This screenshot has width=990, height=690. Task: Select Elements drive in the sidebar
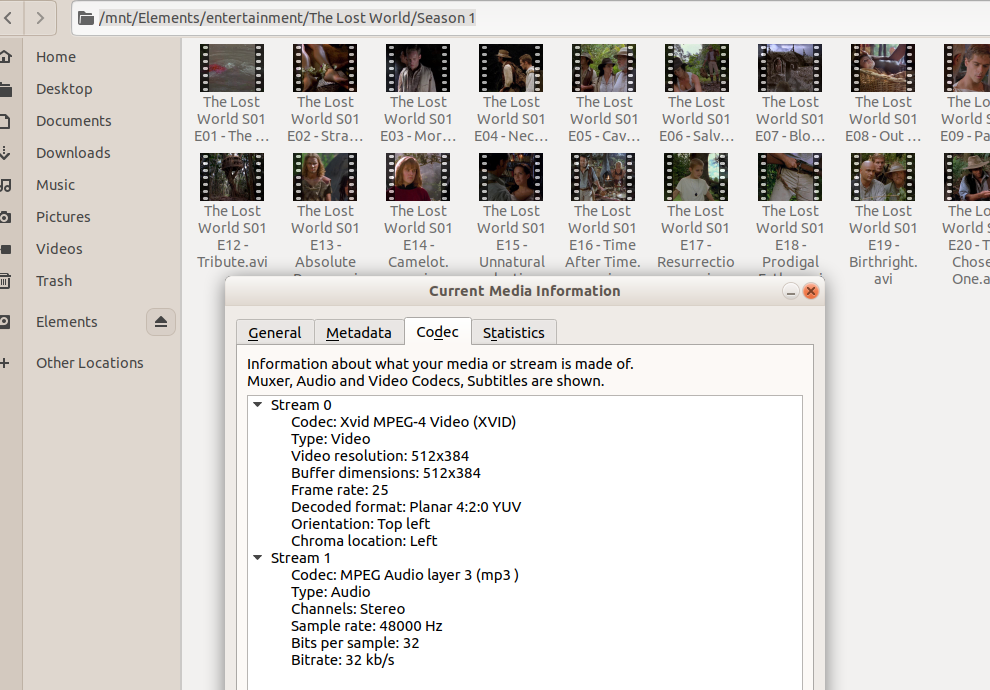coord(66,322)
